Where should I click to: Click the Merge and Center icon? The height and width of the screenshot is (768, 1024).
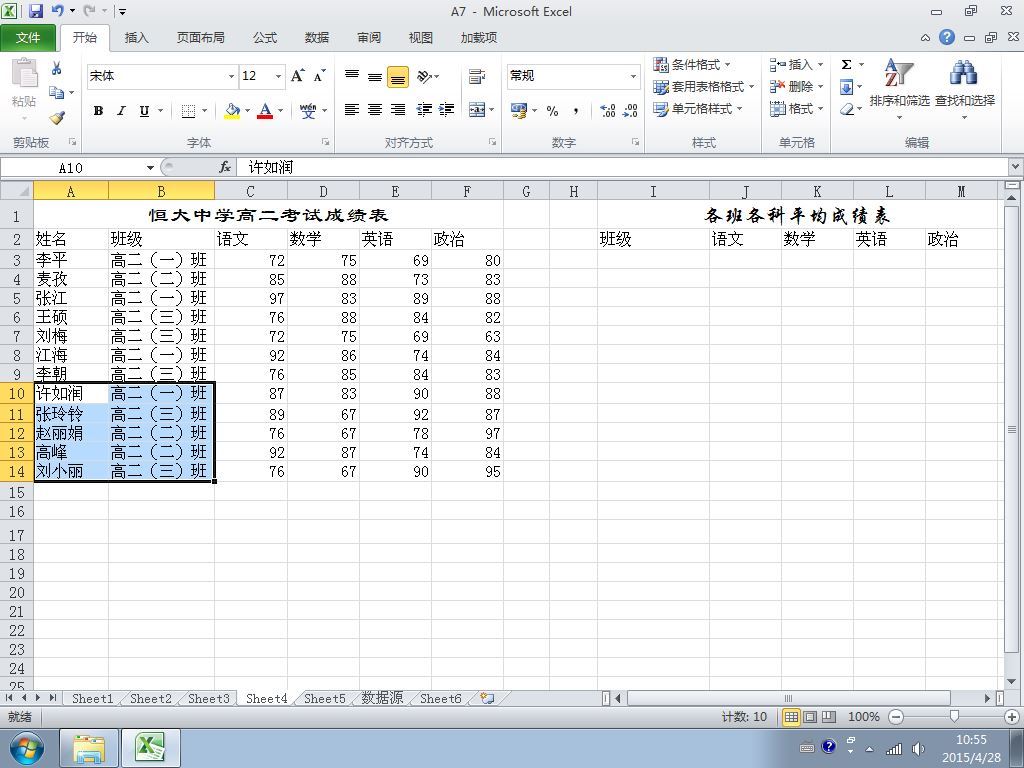(x=477, y=110)
